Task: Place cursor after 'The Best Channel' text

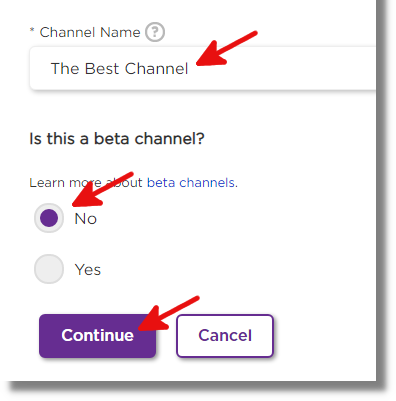Action: pyautogui.click(x=190, y=69)
